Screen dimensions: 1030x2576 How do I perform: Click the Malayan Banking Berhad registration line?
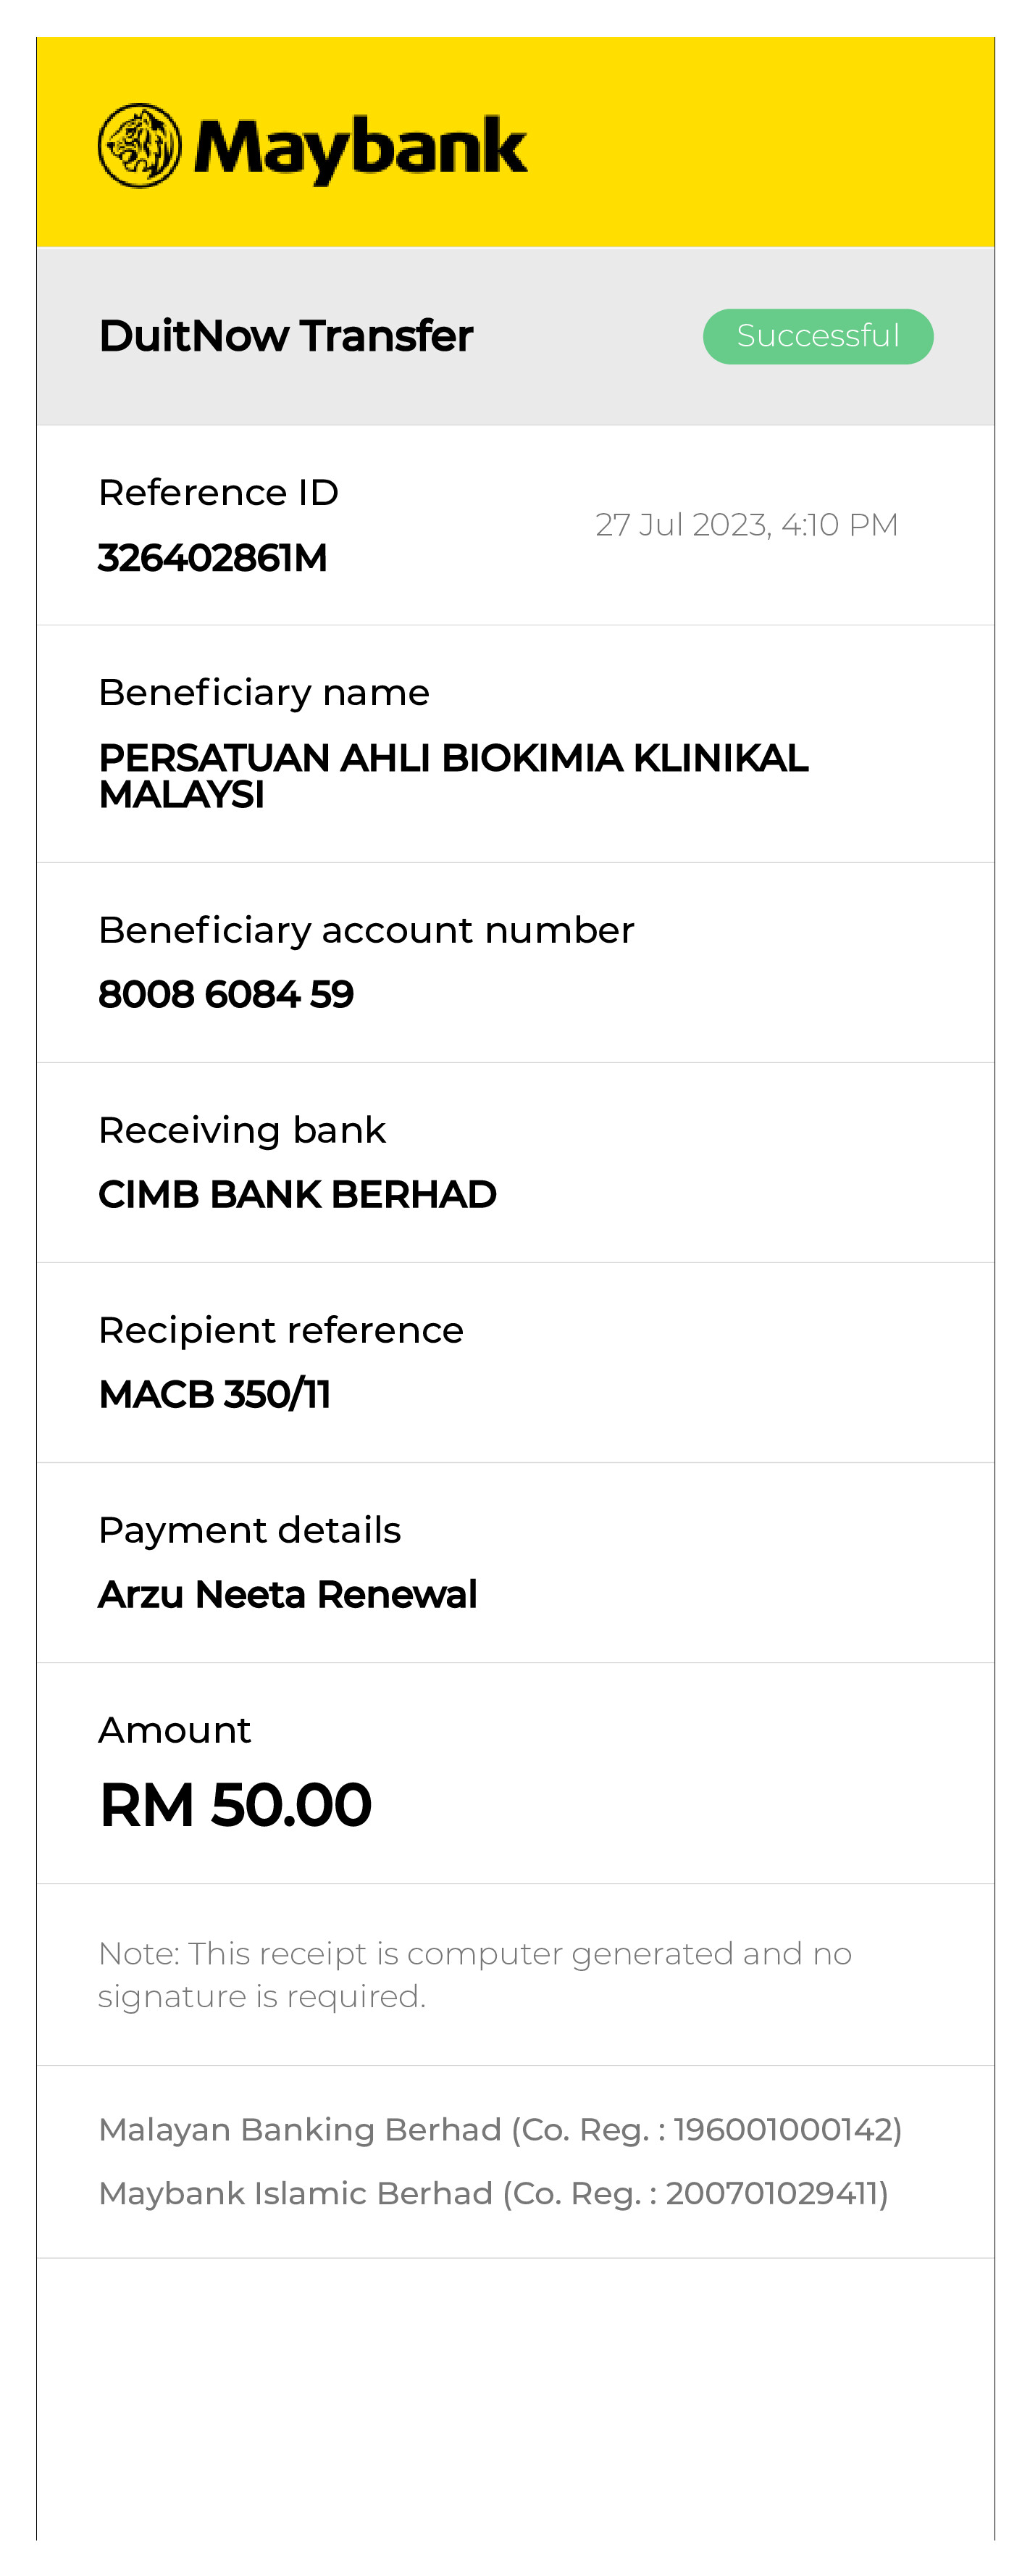(x=500, y=2129)
